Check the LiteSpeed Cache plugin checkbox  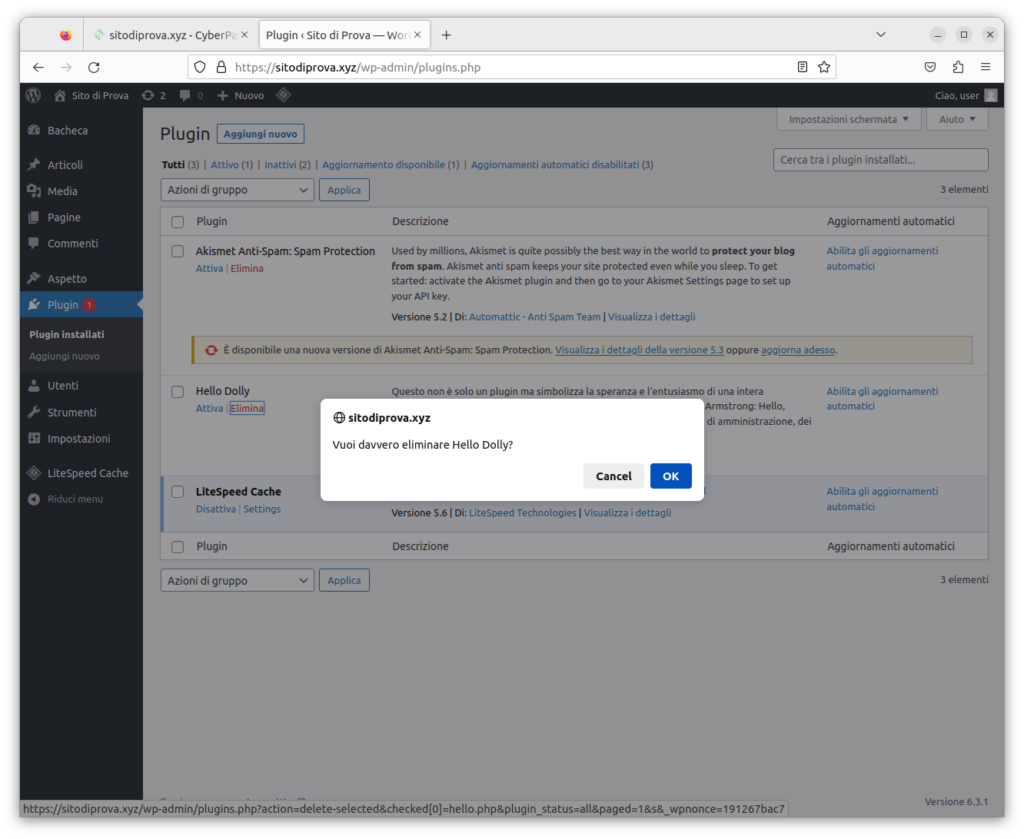click(x=178, y=492)
